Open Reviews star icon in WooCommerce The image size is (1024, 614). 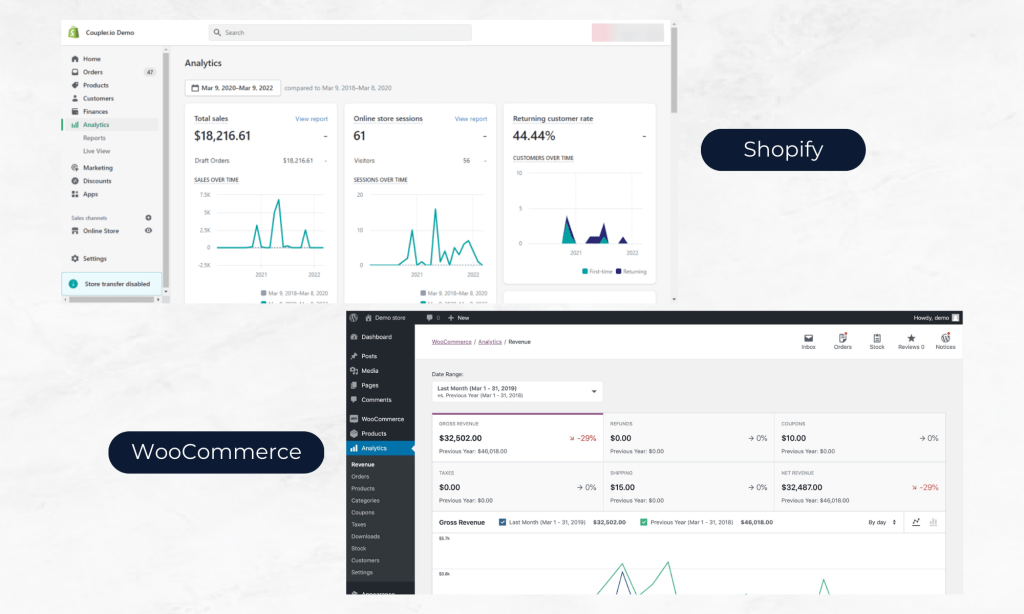pos(910,338)
